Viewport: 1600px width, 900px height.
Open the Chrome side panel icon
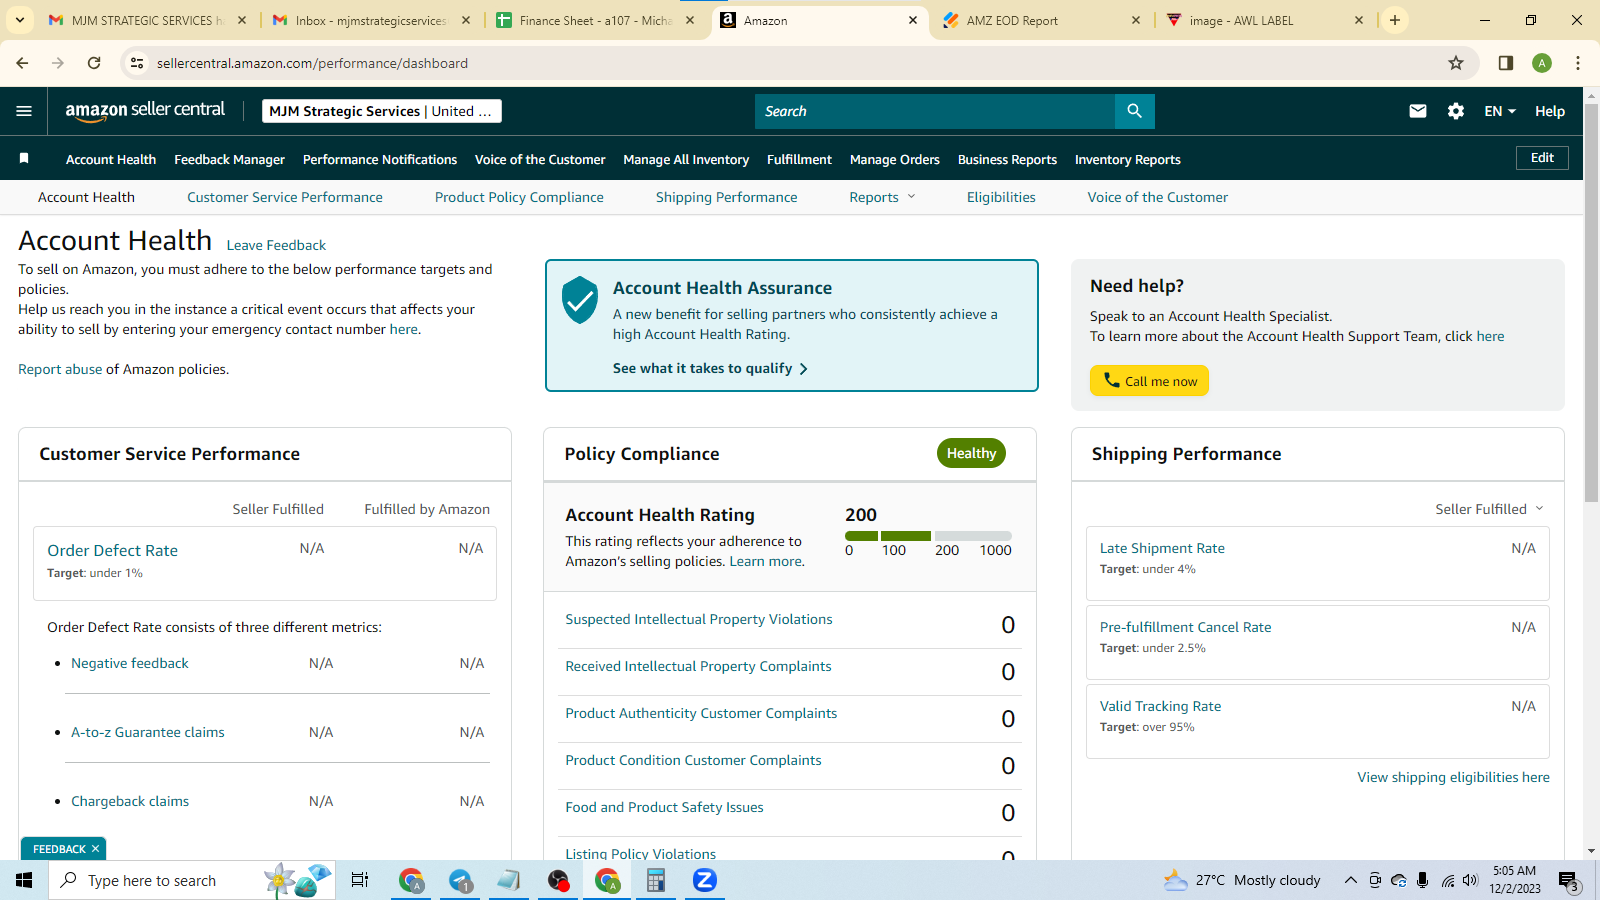click(1505, 63)
